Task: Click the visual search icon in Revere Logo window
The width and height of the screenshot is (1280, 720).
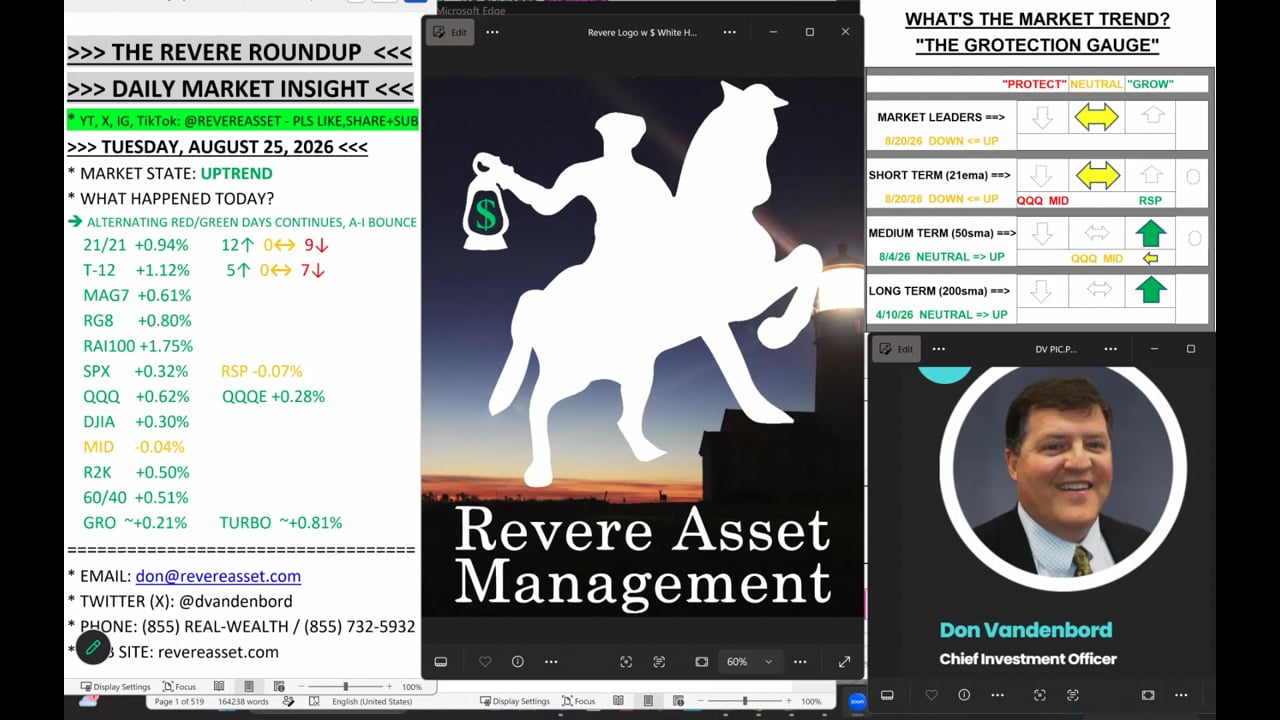Action: pos(626,662)
